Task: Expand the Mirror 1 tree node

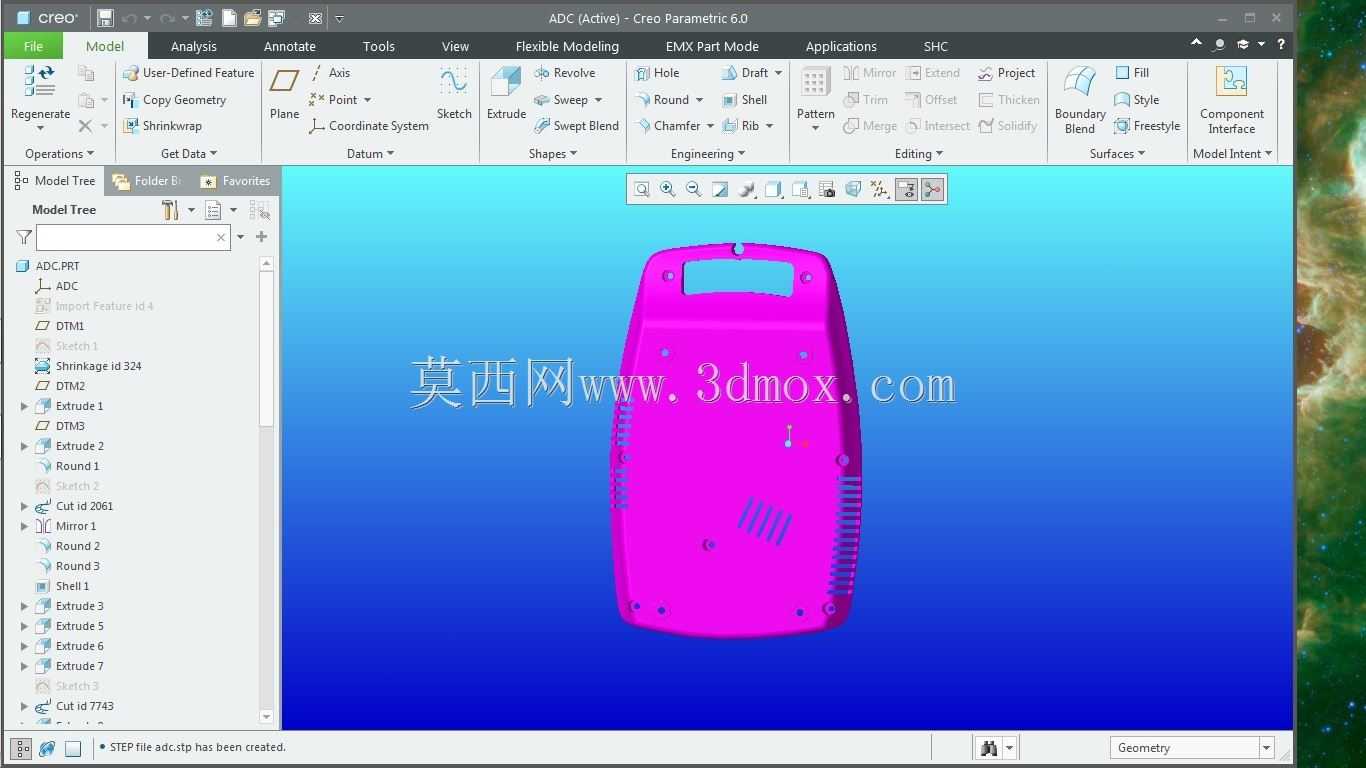Action: coord(24,526)
